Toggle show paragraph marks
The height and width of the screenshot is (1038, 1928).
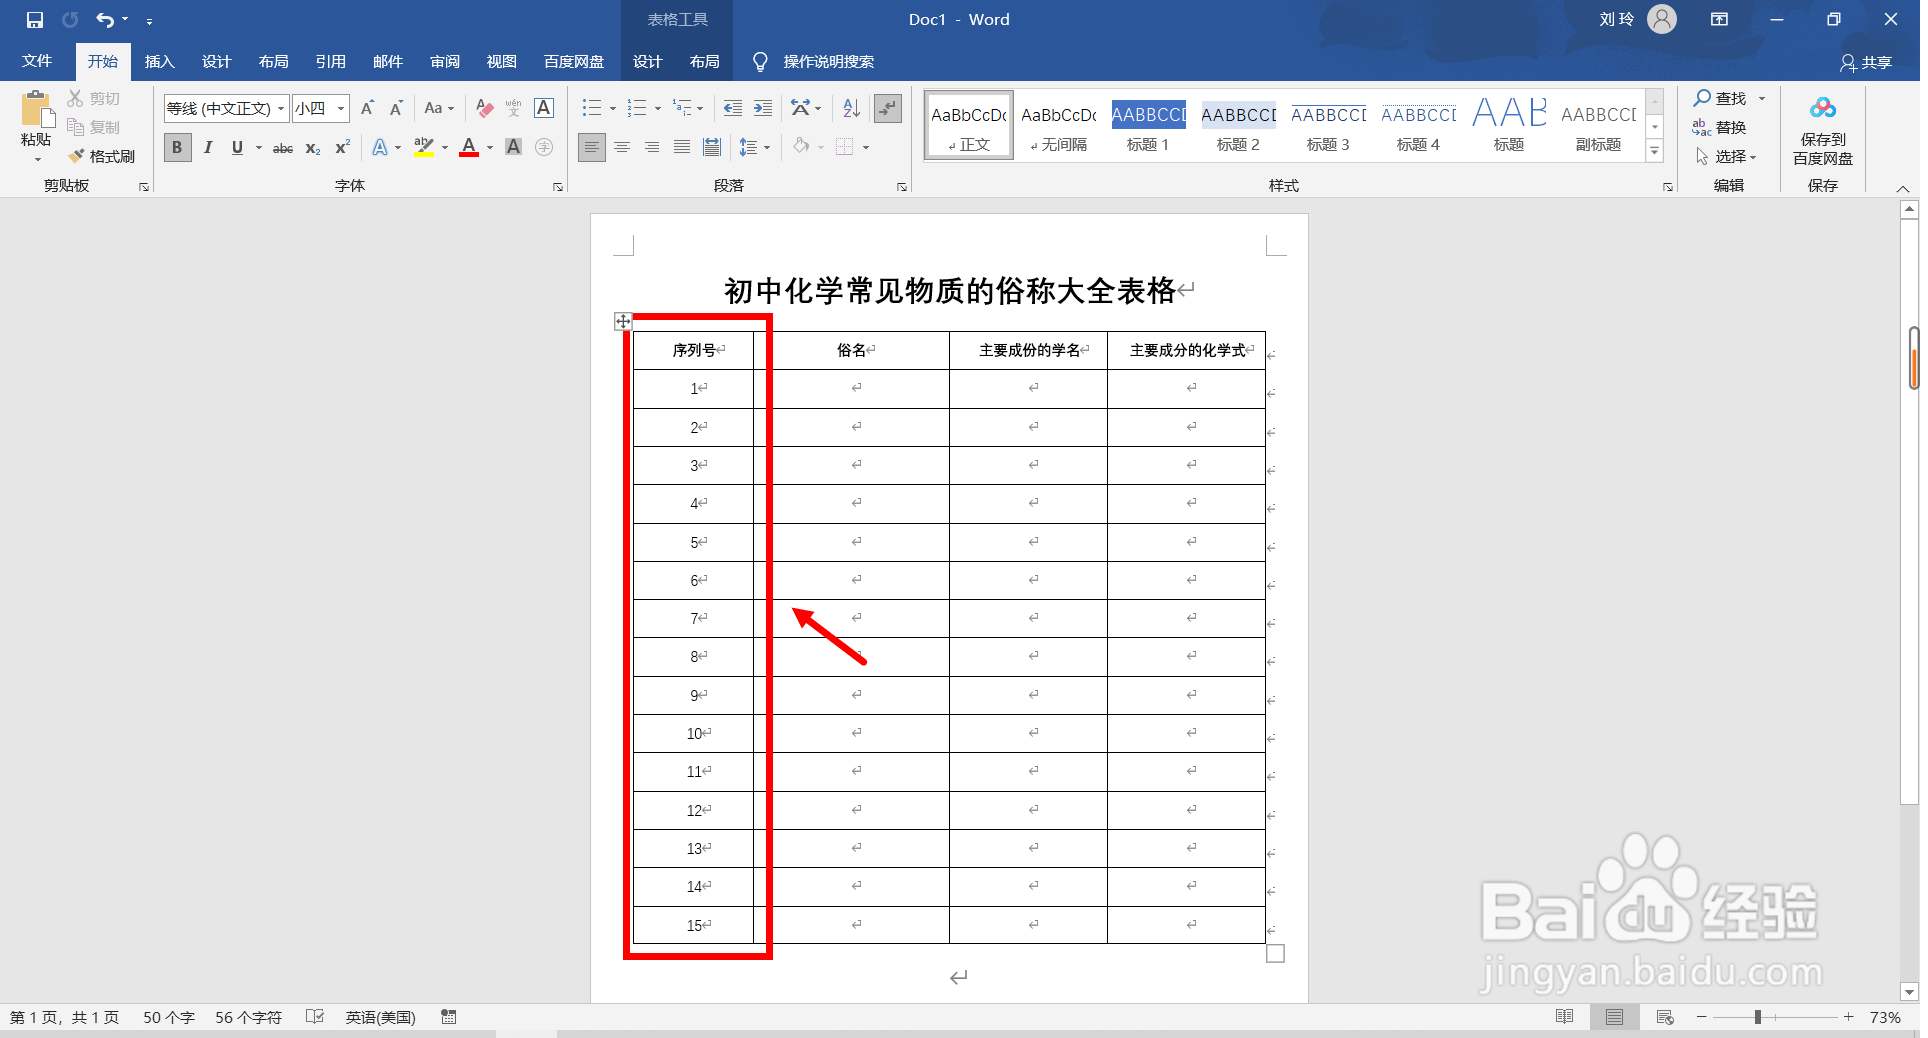(888, 108)
